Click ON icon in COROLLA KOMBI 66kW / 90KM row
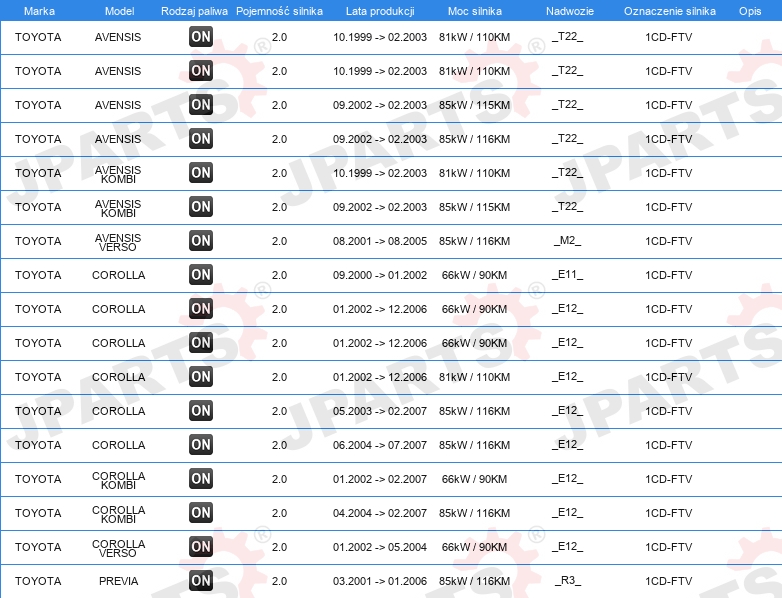The height and width of the screenshot is (598, 782). point(201,479)
